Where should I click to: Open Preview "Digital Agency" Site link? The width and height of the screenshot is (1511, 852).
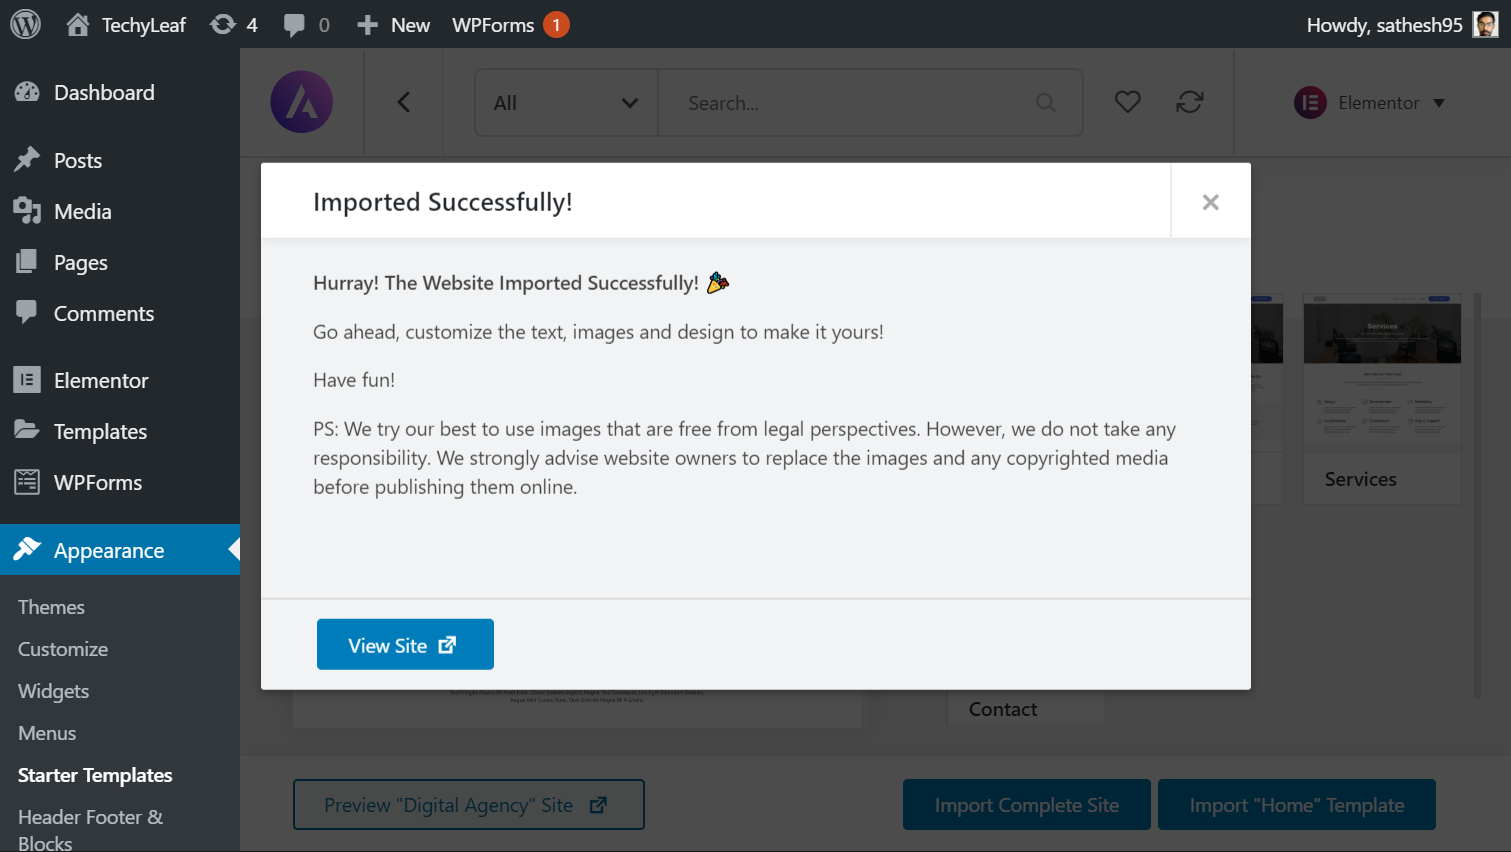point(469,805)
